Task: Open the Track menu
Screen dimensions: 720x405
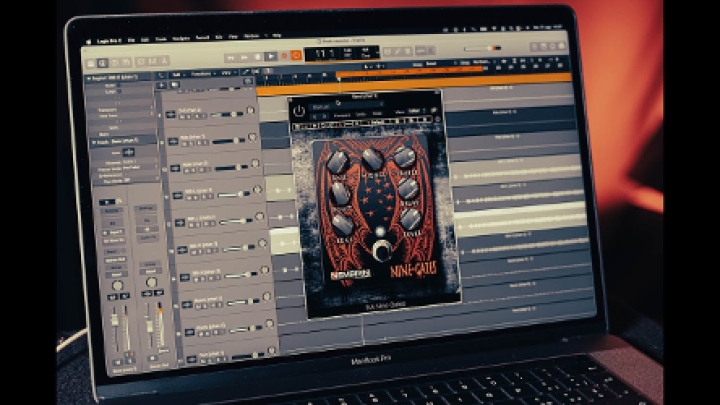Action: (x=161, y=39)
